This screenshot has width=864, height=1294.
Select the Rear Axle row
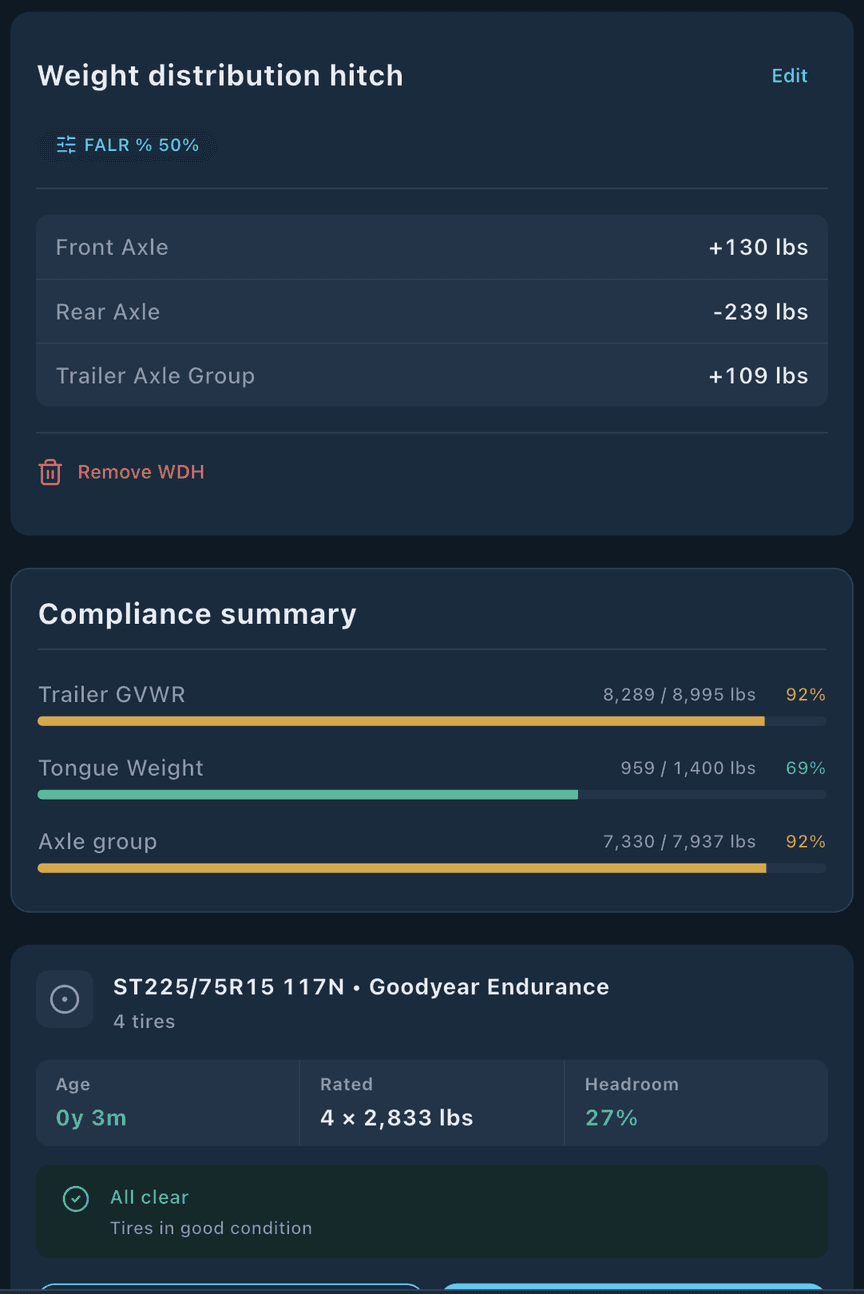(x=432, y=312)
